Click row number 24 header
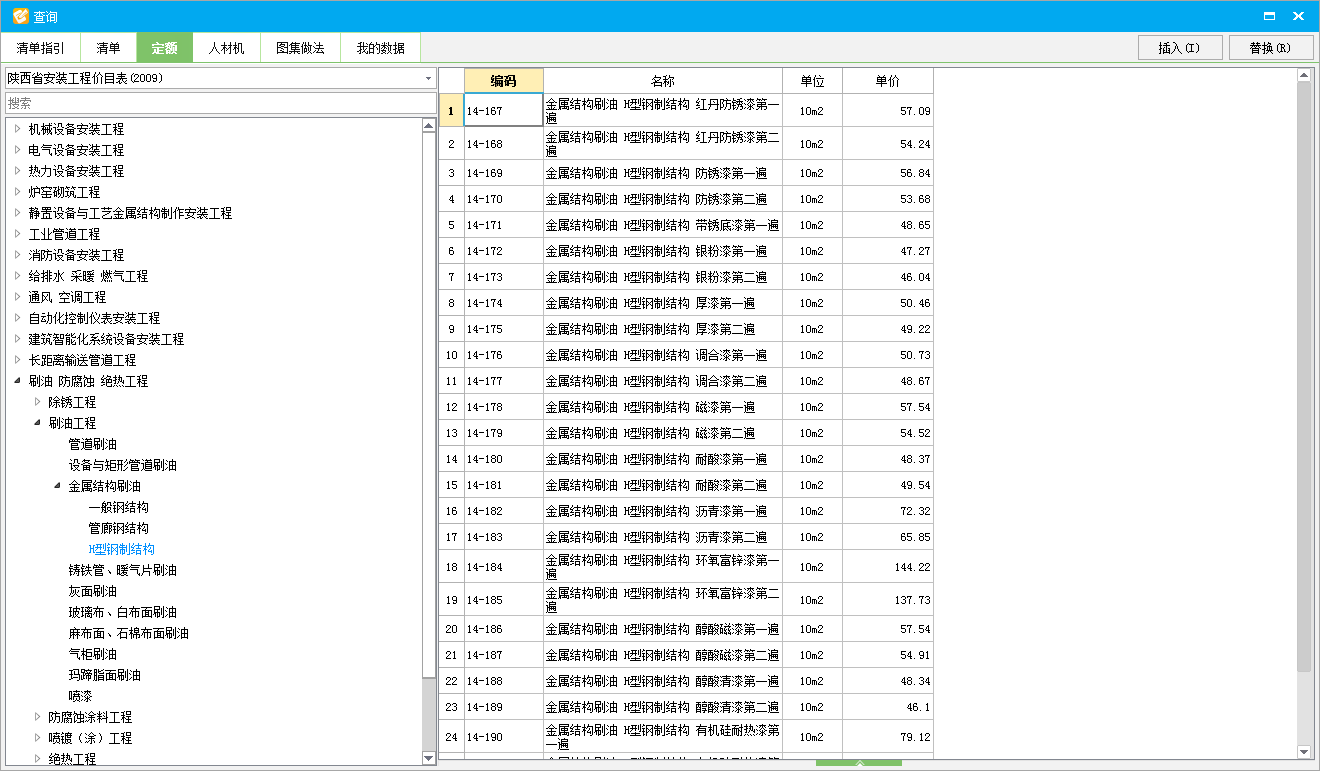This screenshot has width=1320, height=771. [451, 737]
